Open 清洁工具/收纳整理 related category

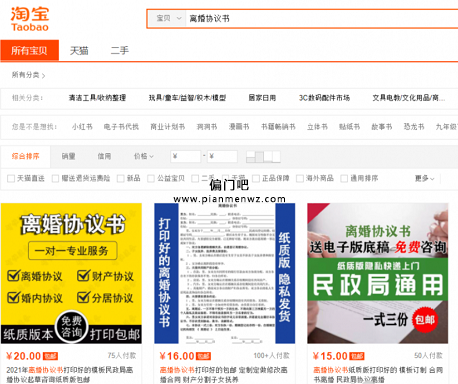click(x=97, y=98)
